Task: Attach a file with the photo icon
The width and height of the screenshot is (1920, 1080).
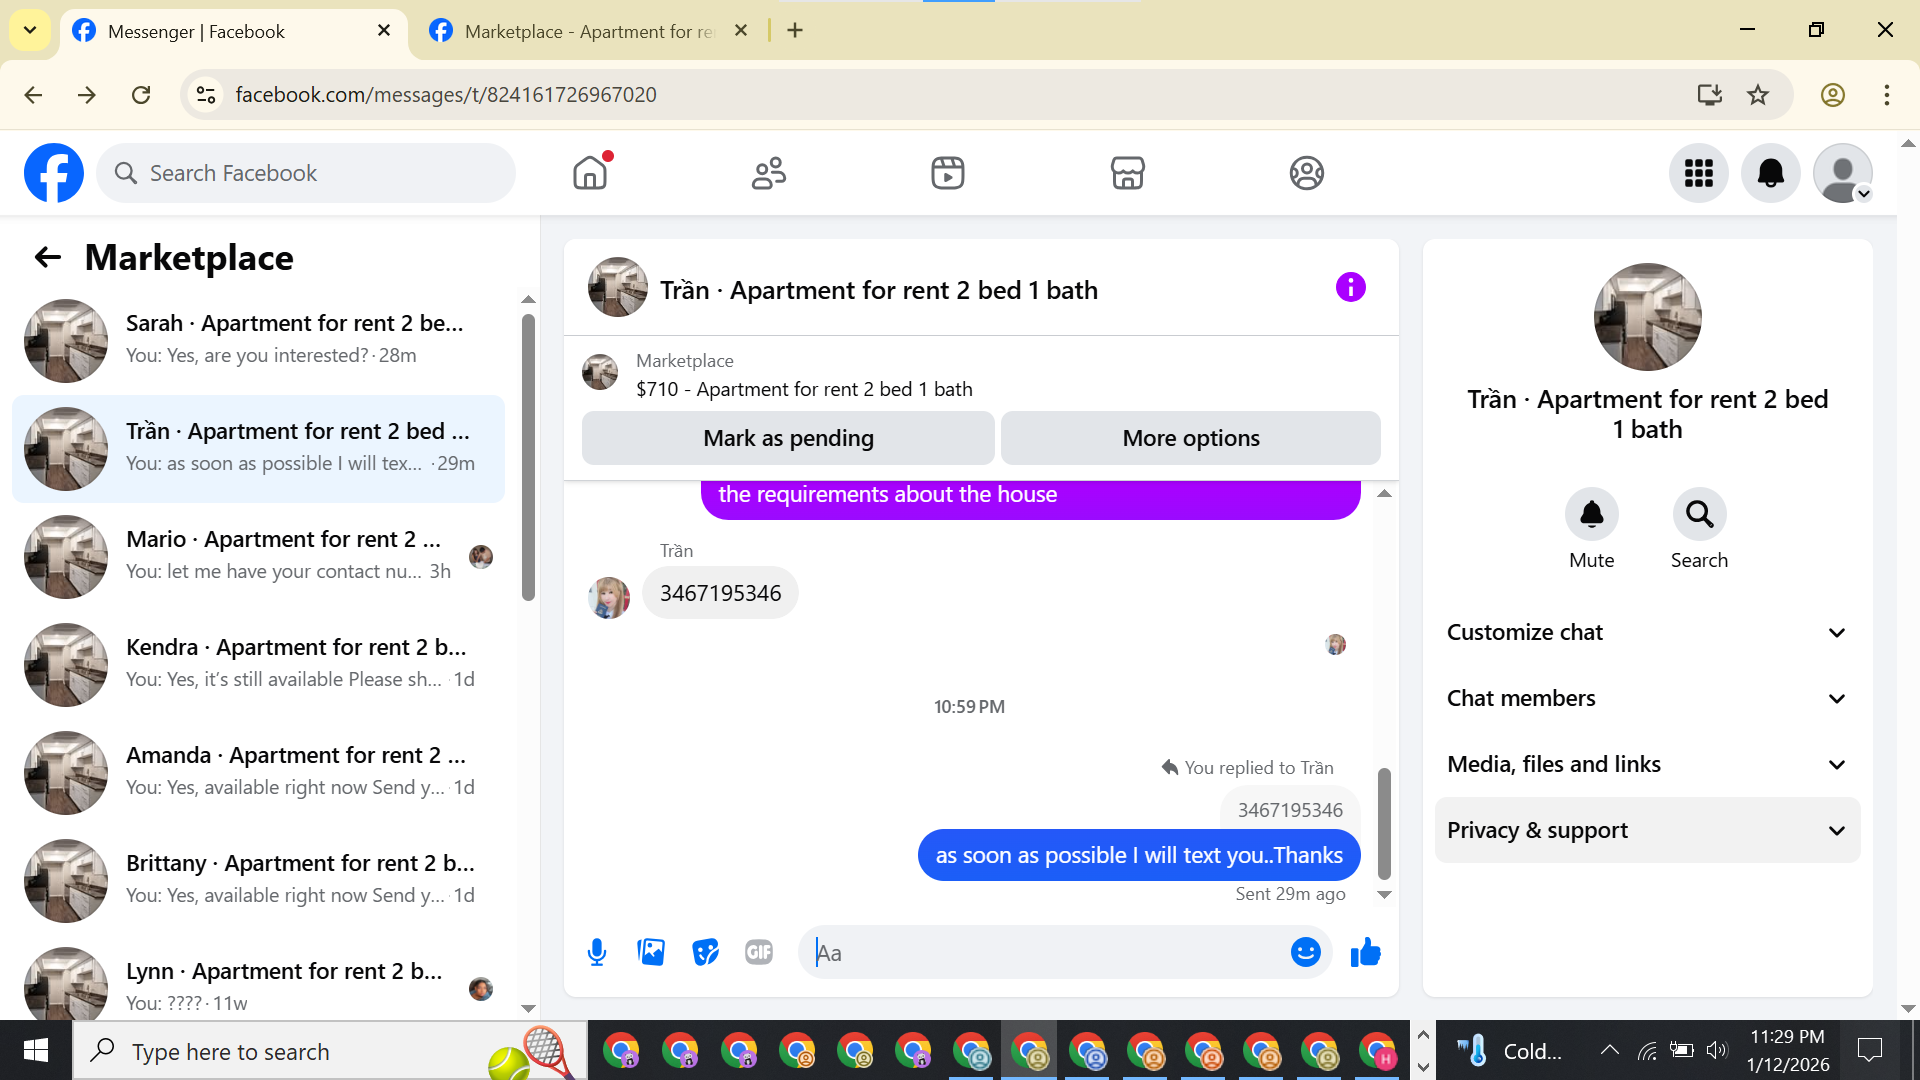Action: 651,952
